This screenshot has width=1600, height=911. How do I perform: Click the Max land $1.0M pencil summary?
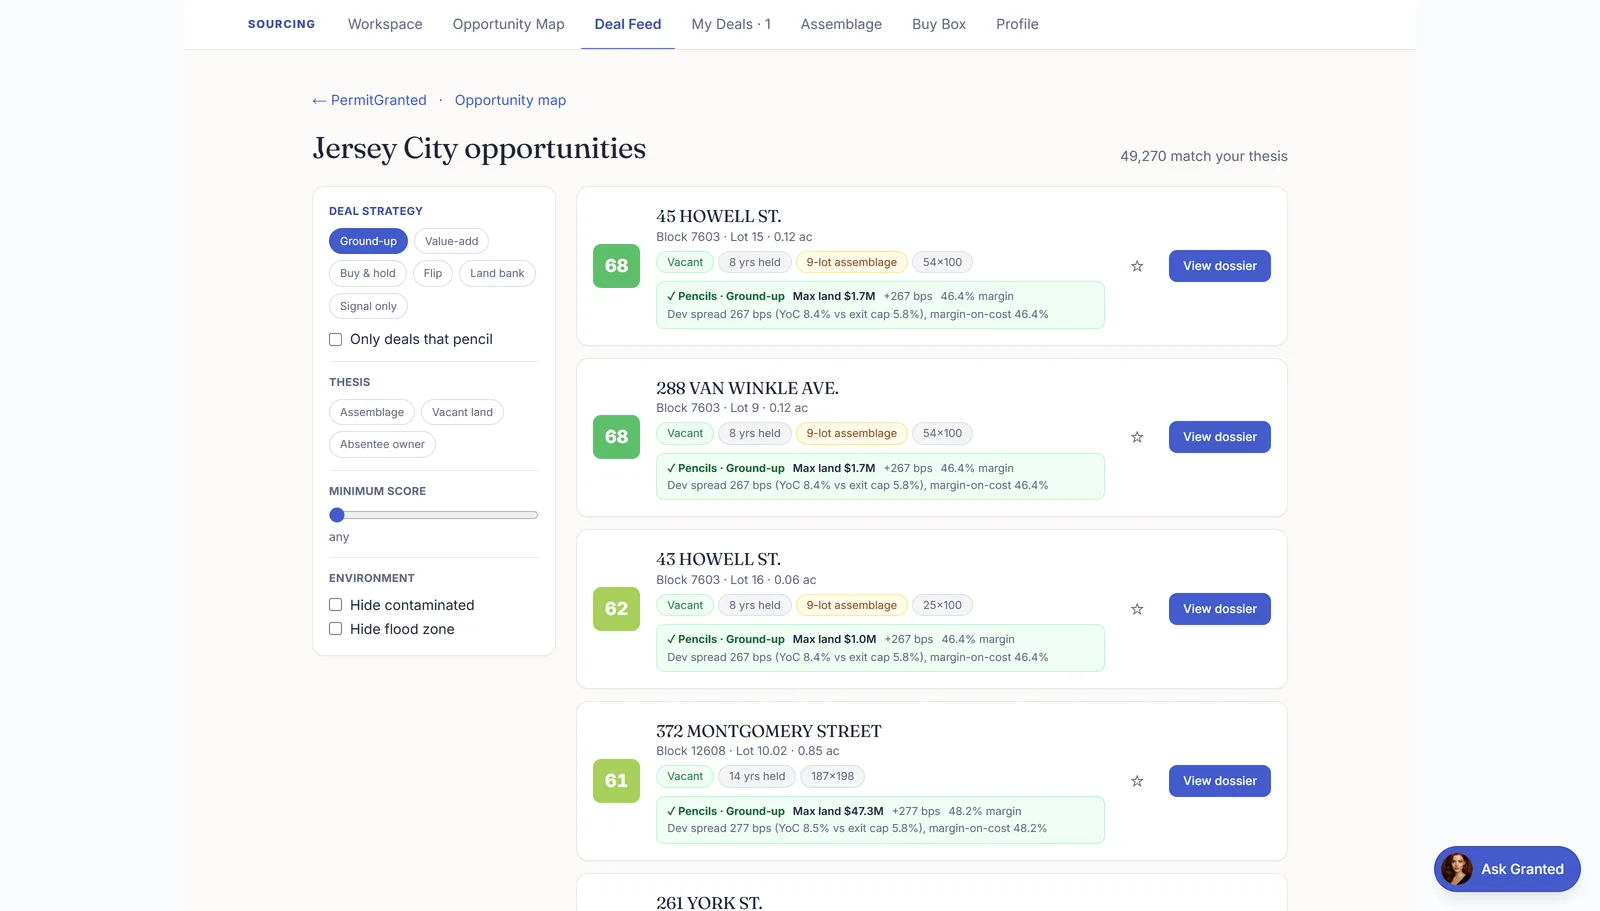point(880,648)
